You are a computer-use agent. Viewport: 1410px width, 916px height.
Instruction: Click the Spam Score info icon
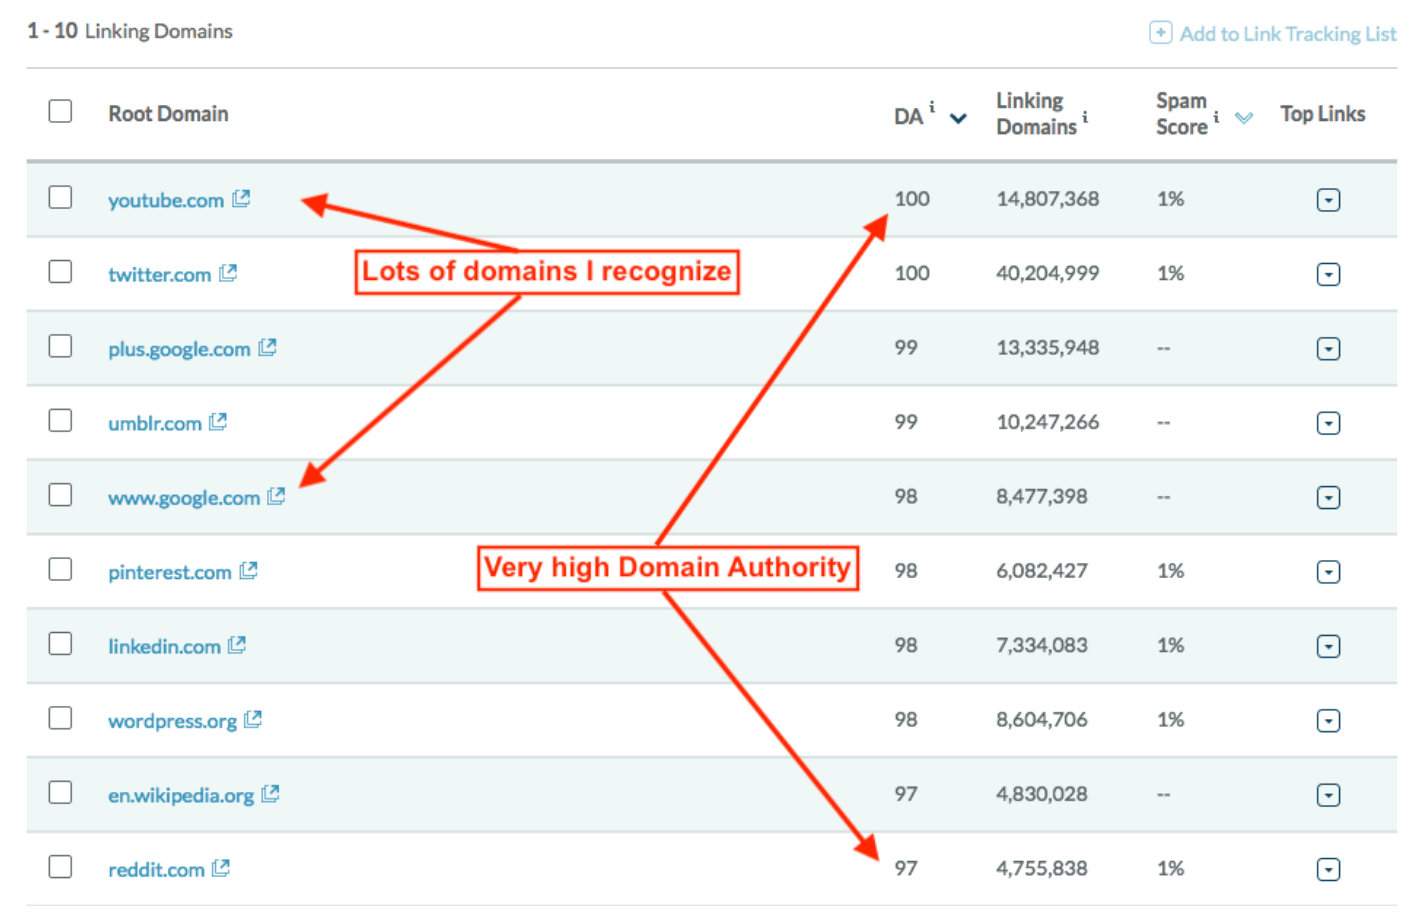(x=1216, y=117)
